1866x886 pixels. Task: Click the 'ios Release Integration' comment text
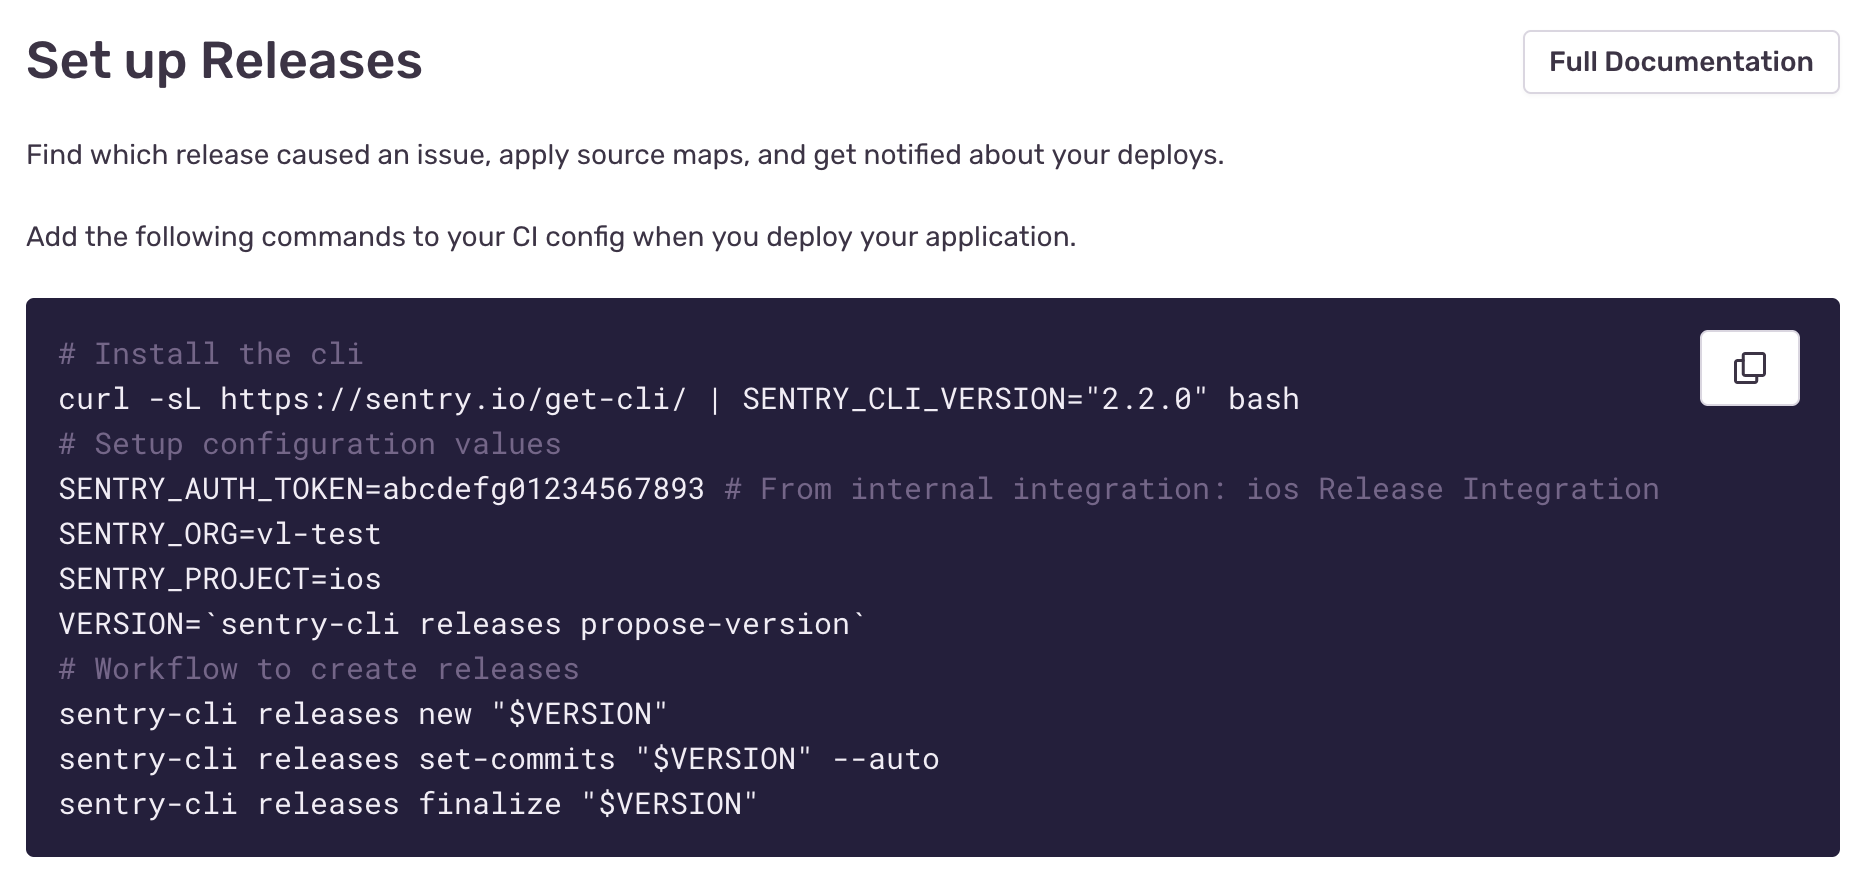(1452, 488)
